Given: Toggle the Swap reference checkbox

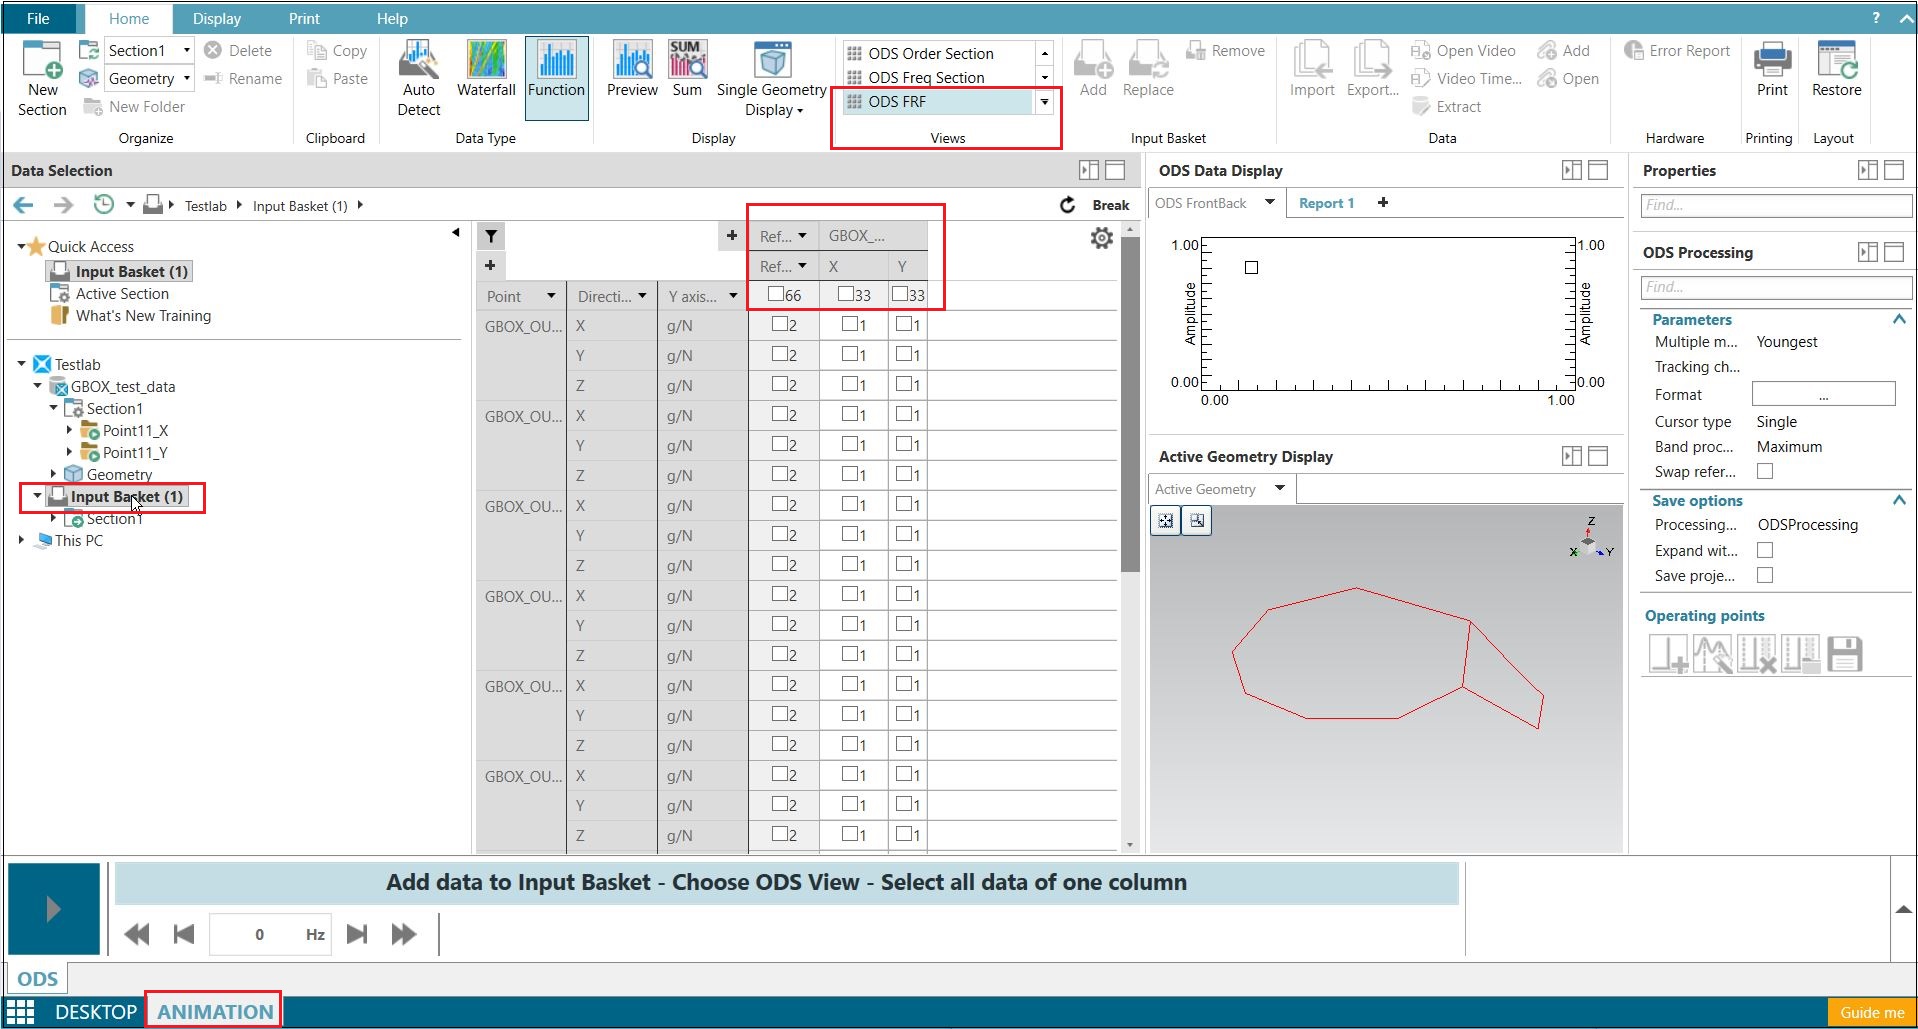Looking at the screenshot, I should pyautogui.click(x=1766, y=471).
